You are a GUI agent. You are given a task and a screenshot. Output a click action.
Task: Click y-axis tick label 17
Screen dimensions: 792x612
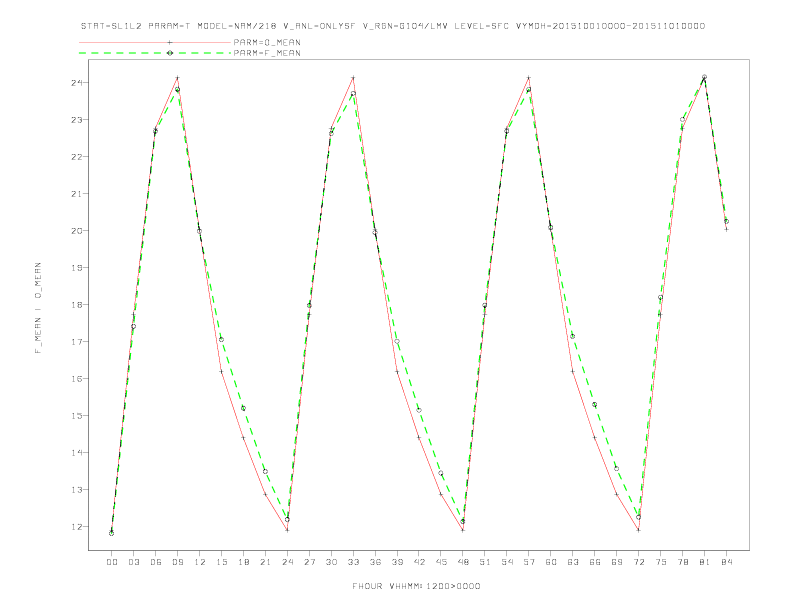pyautogui.click(x=76, y=342)
